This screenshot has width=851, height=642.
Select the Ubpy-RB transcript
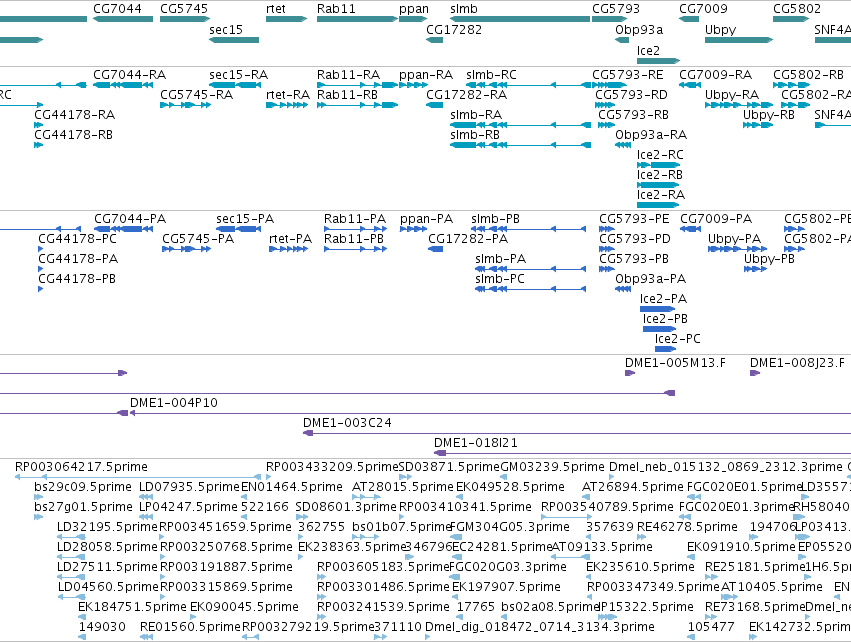click(758, 125)
